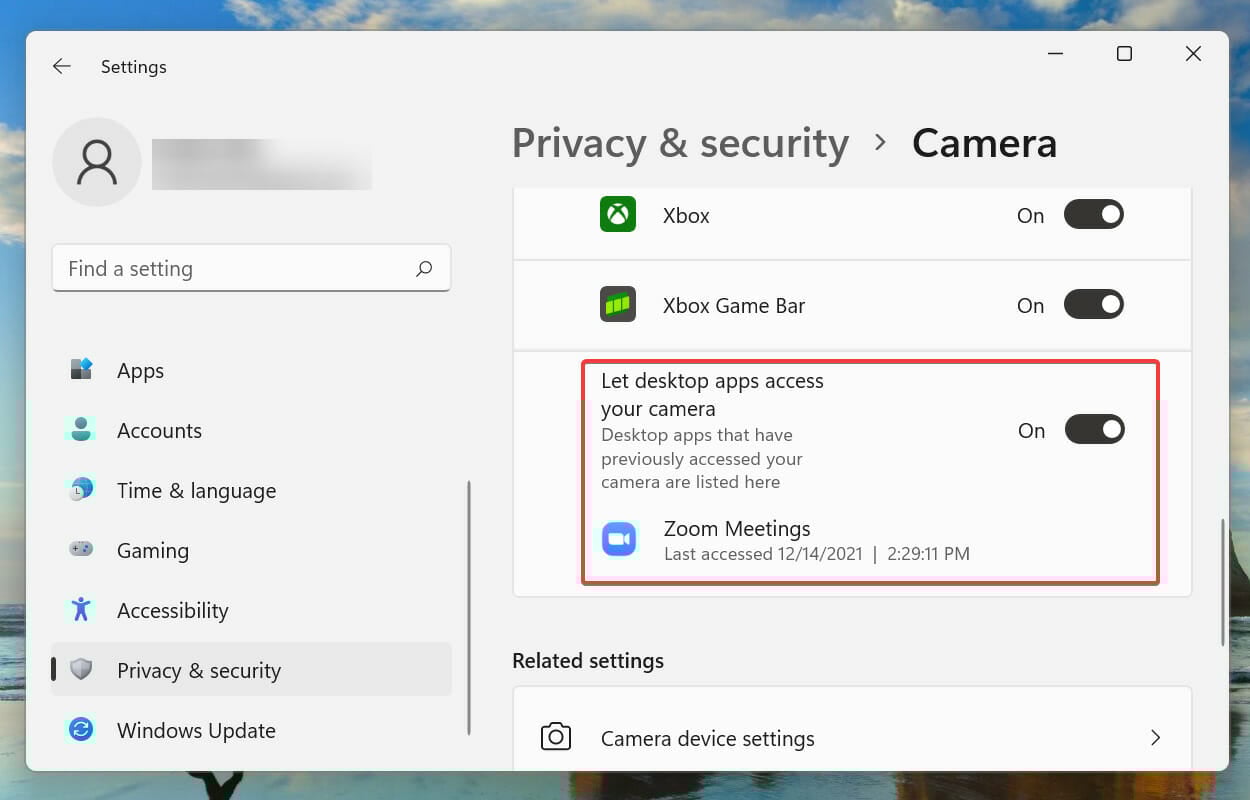This screenshot has width=1250, height=800.
Task: Go to Accounts settings
Action: coord(159,431)
